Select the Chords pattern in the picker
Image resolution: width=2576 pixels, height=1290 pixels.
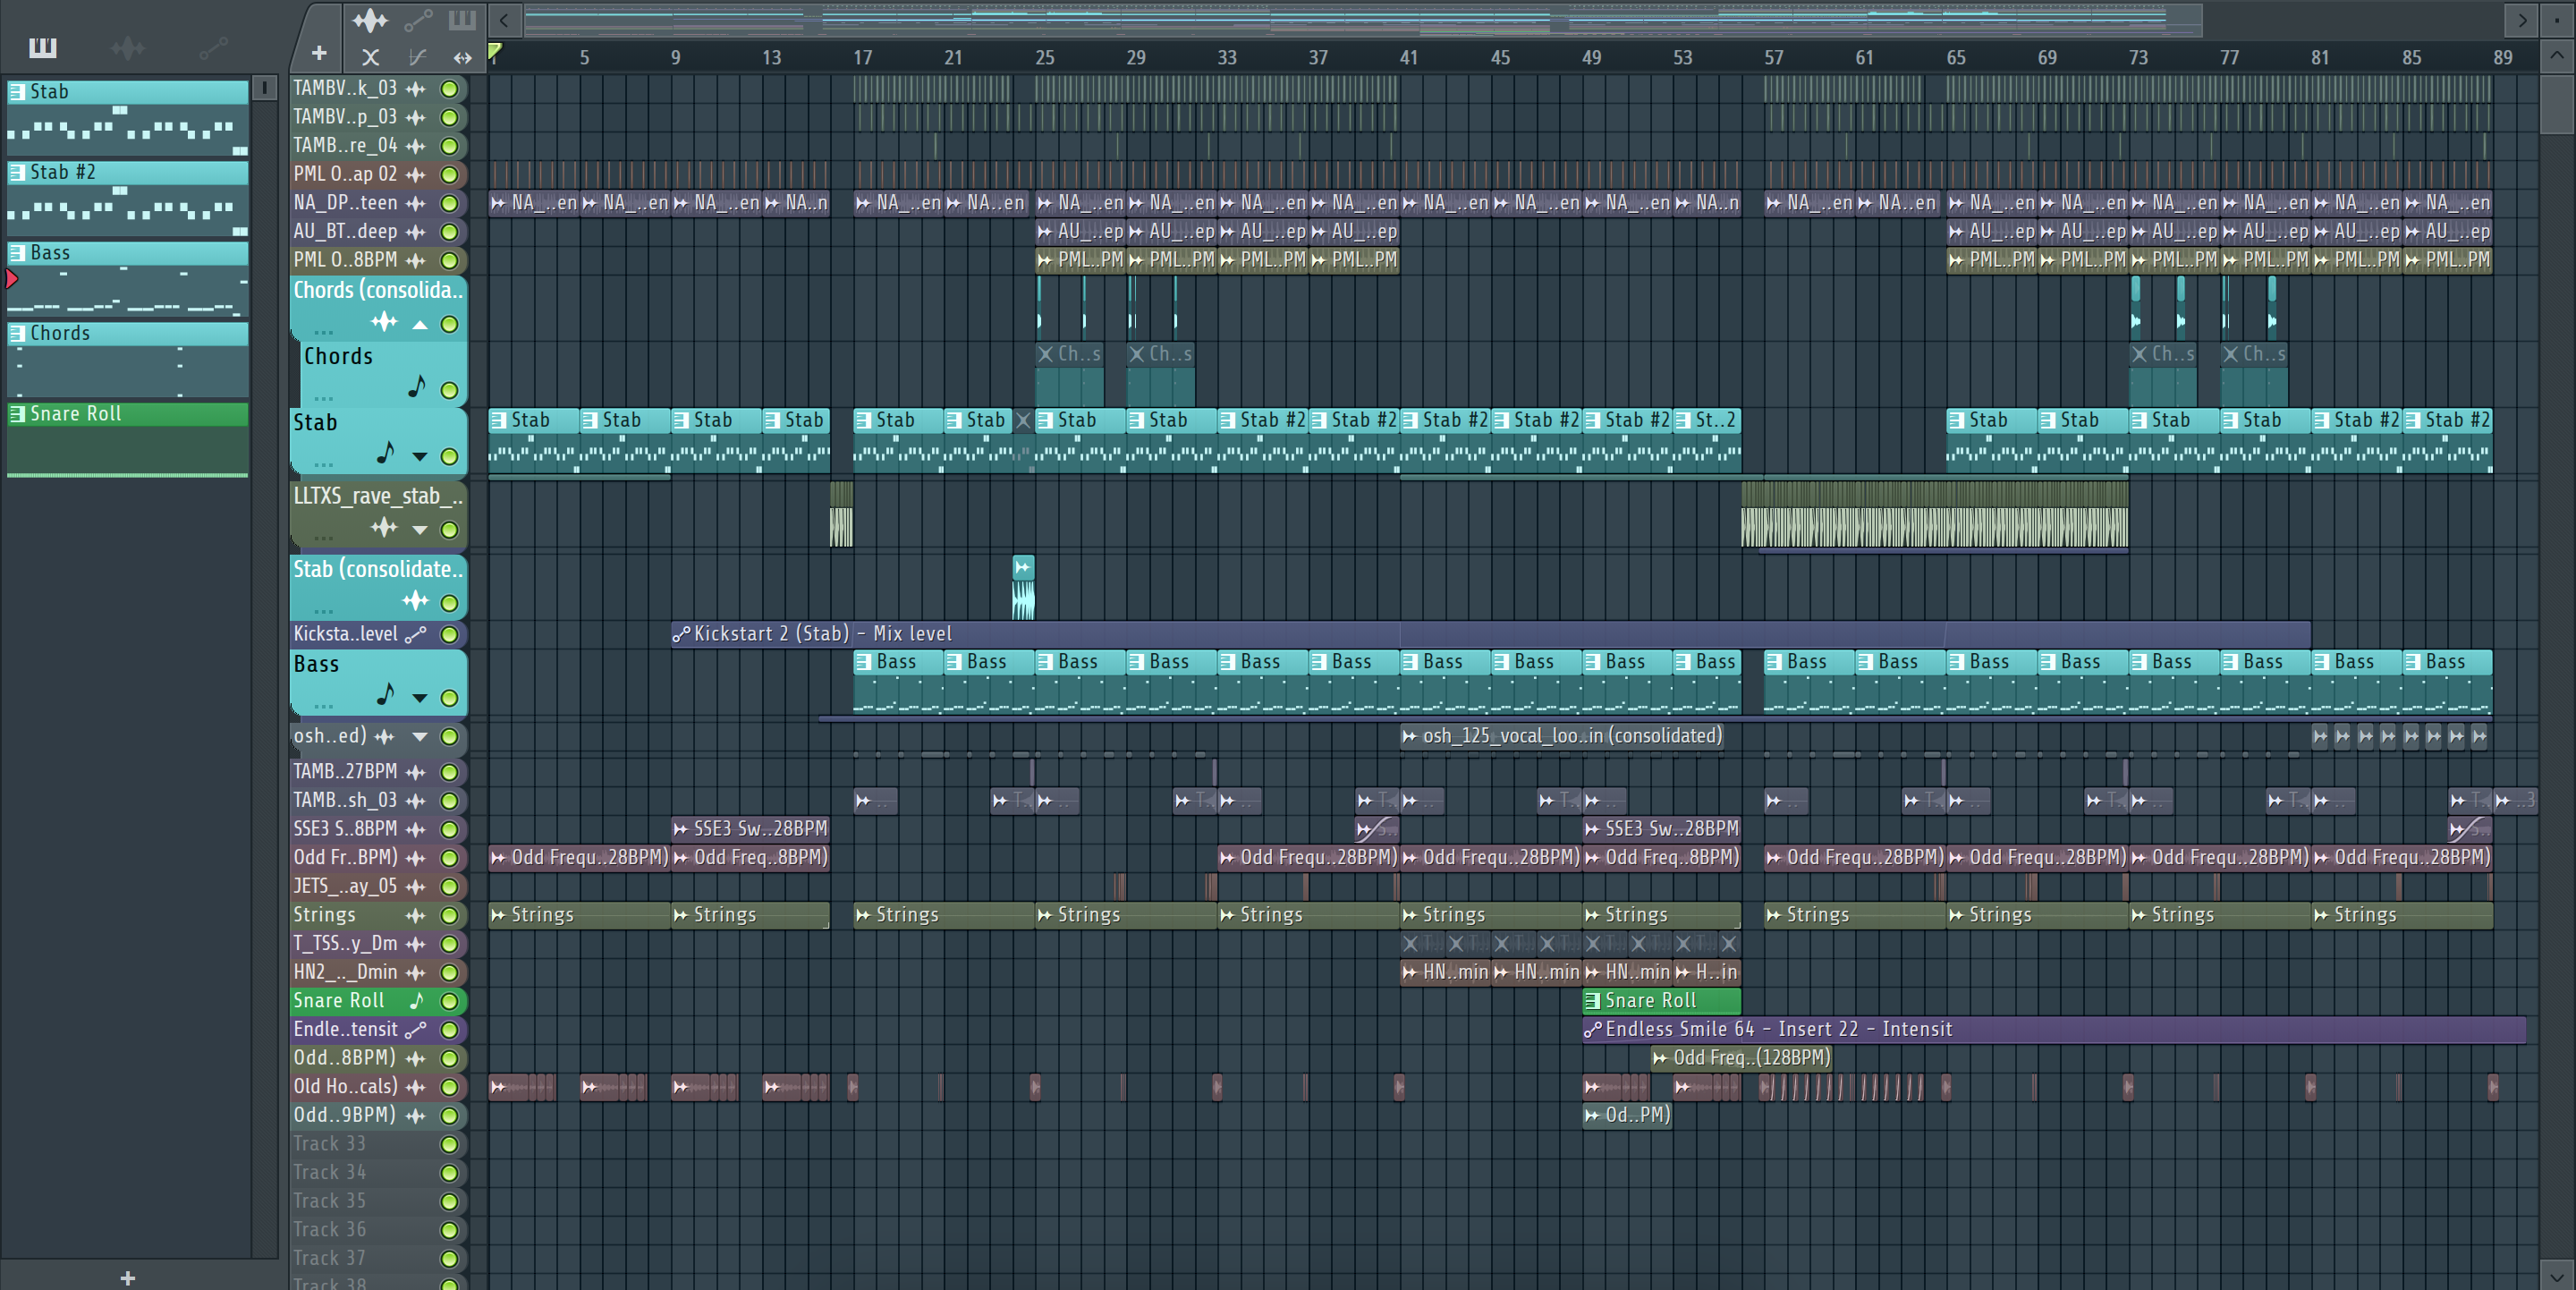(128, 359)
